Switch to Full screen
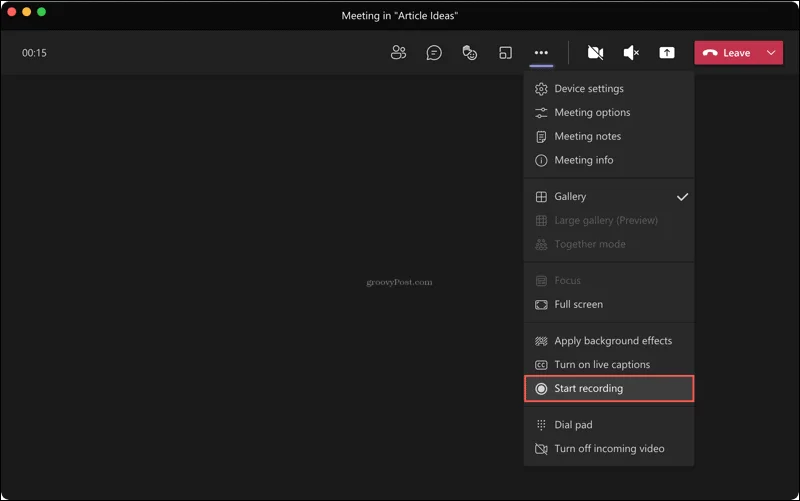Screen dimensions: 800x501 click(609, 305)
